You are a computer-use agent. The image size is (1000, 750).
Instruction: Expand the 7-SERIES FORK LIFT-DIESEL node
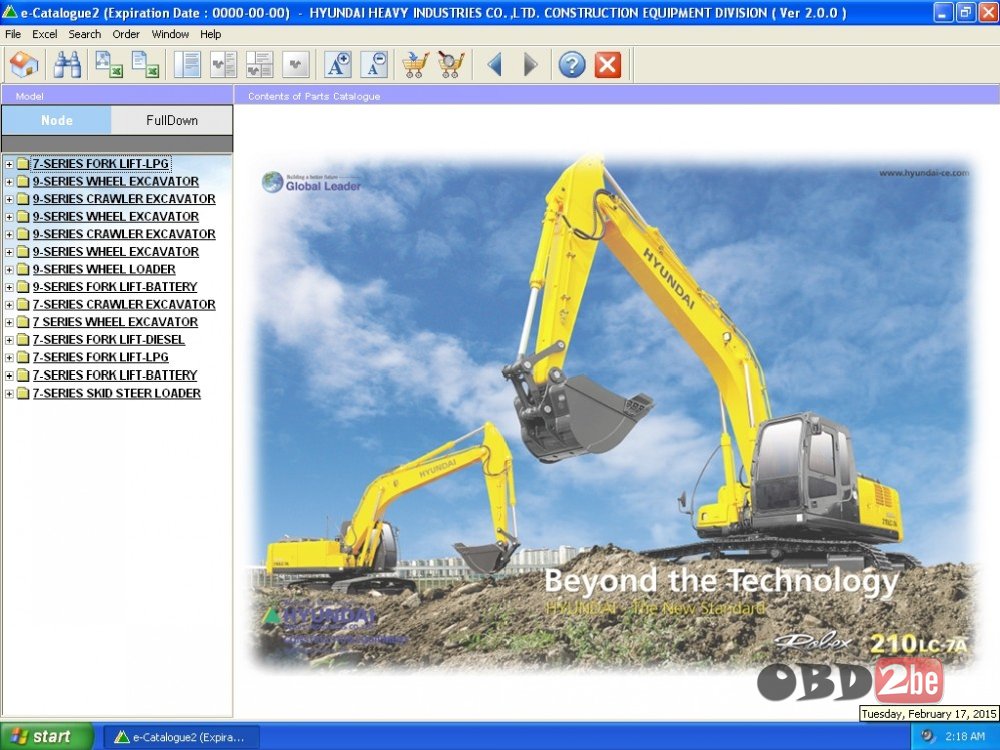(x=9, y=340)
